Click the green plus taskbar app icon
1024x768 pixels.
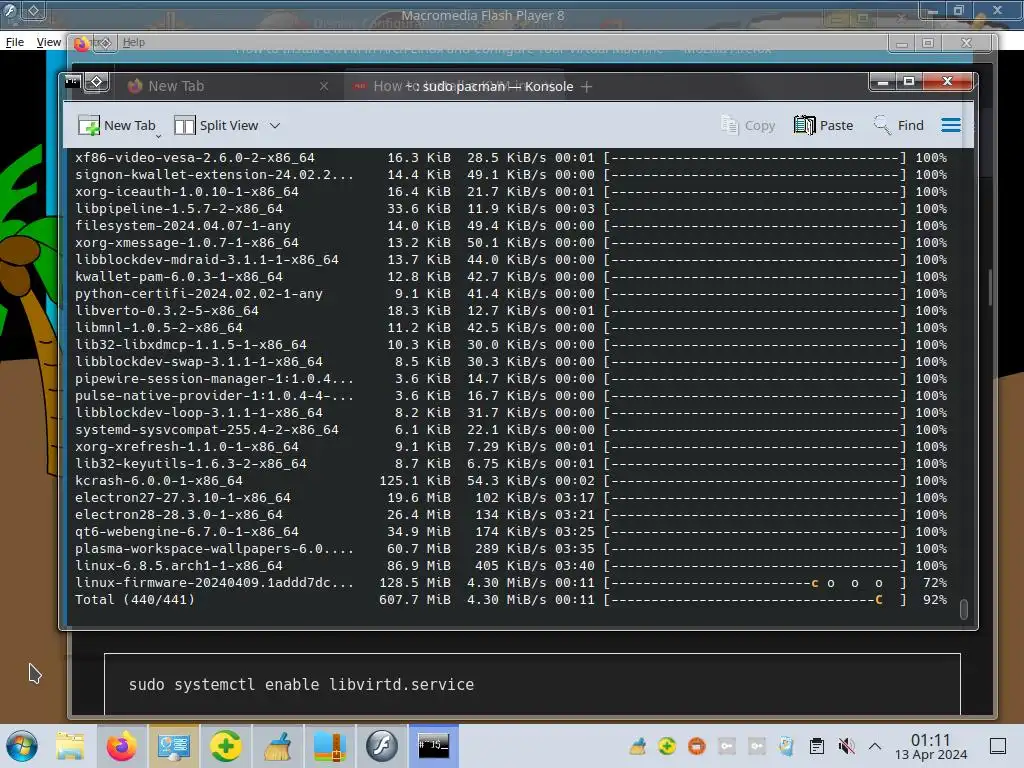225,746
